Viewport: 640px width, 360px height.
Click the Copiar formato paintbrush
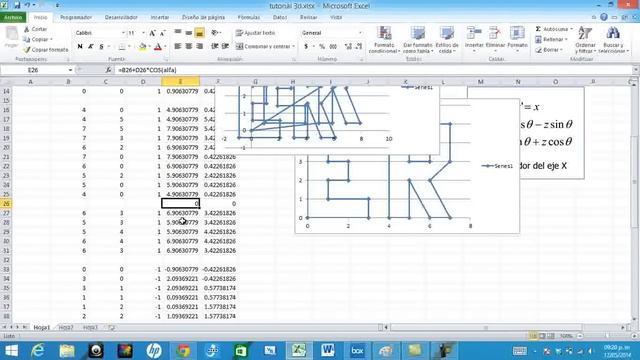(x=27, y=49)
